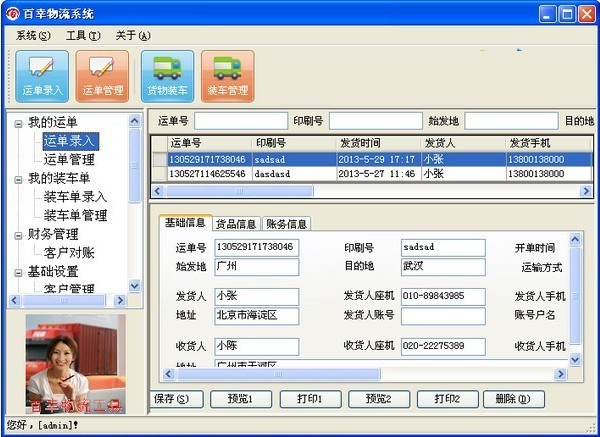Collapse the 我的装车单 tree node
This screenshot has height=437, width=600.
point(18,179)
